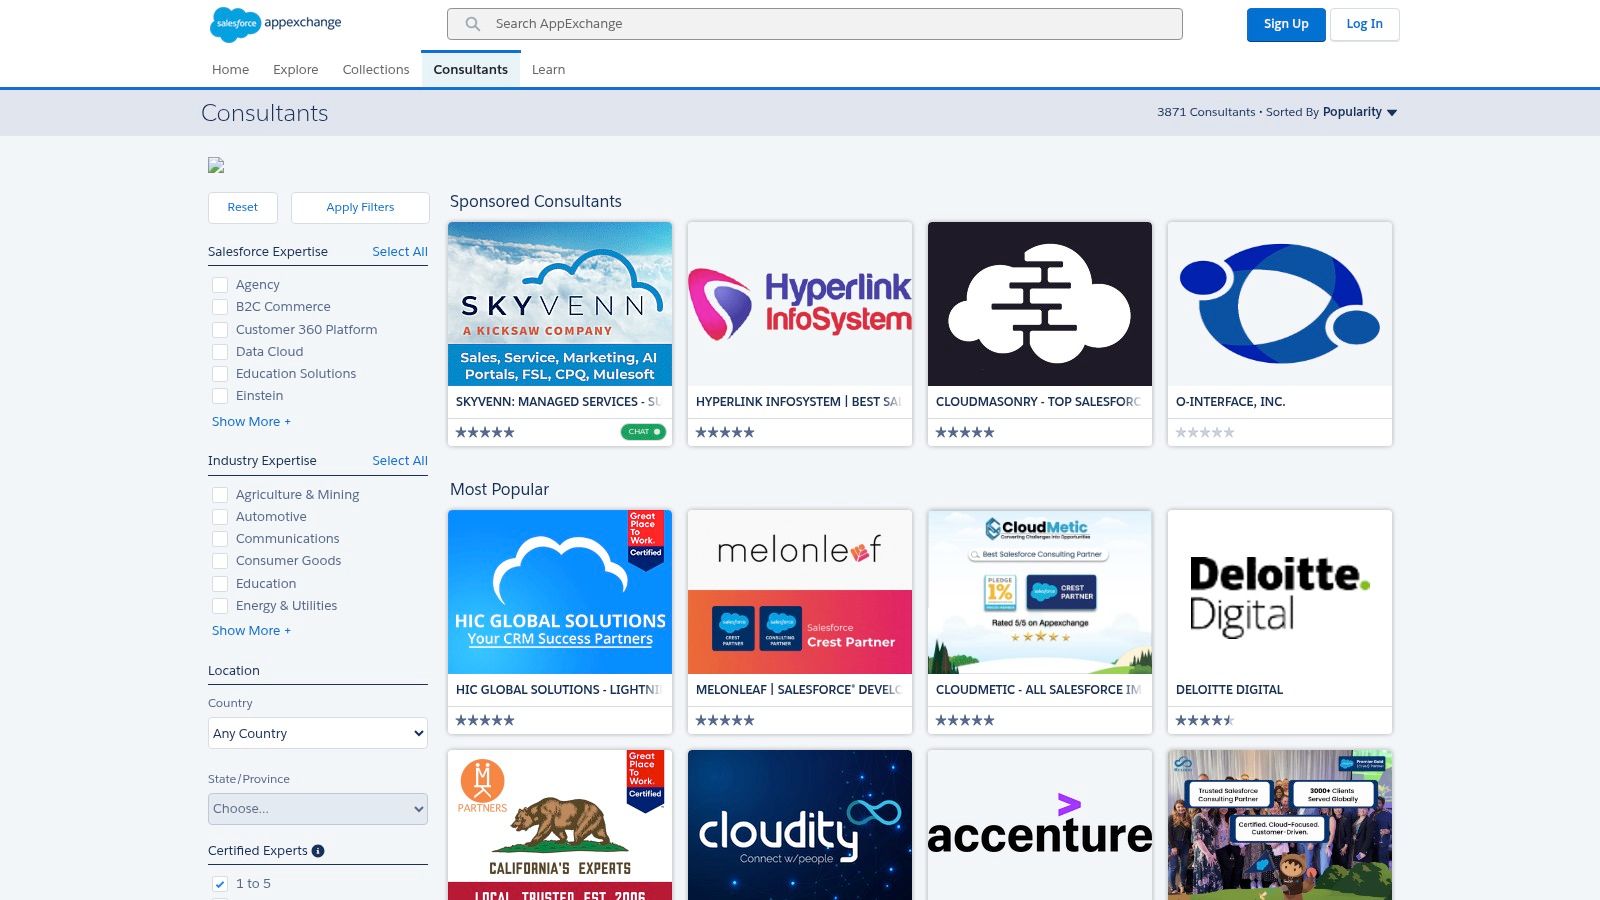
Task: Open the Popularity sort dropdown
Action: point(1359,112)
